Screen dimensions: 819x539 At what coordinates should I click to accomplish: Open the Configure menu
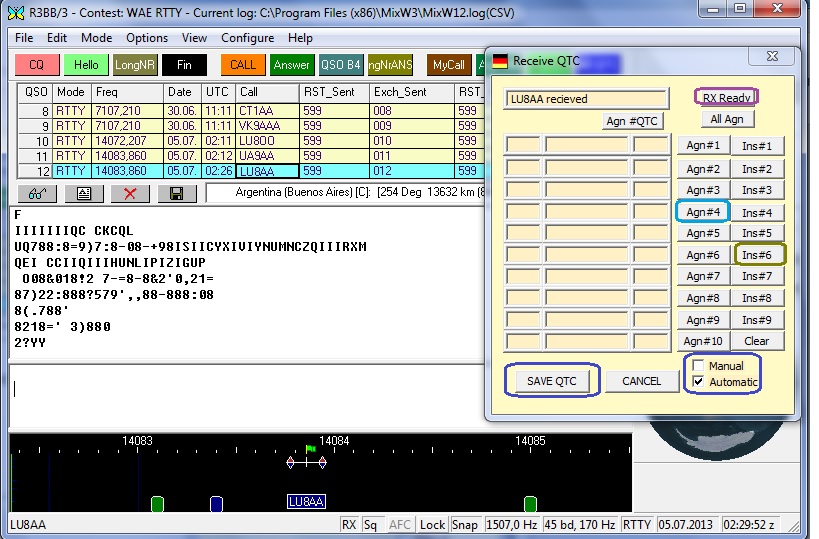pyautogui.click(x=247, y=38)
